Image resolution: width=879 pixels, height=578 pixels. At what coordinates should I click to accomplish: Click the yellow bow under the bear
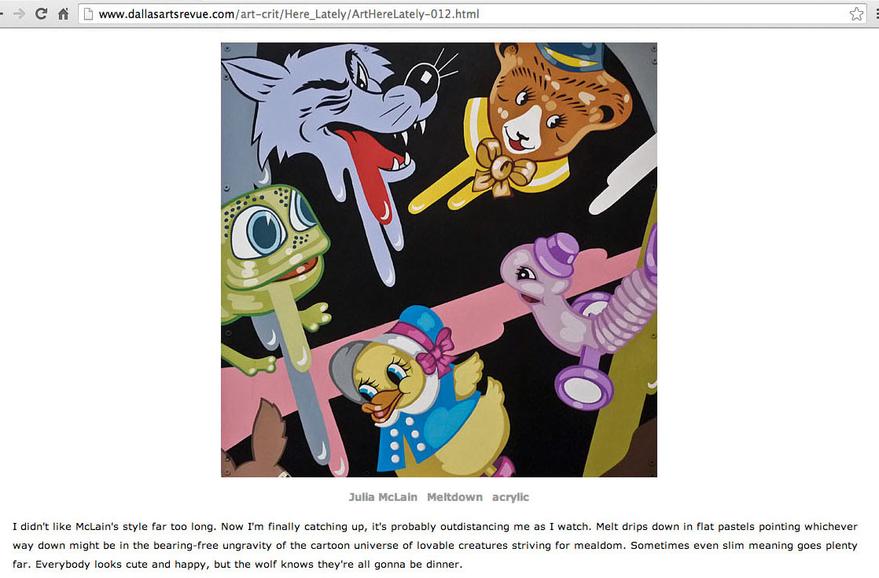pos(501,168)
